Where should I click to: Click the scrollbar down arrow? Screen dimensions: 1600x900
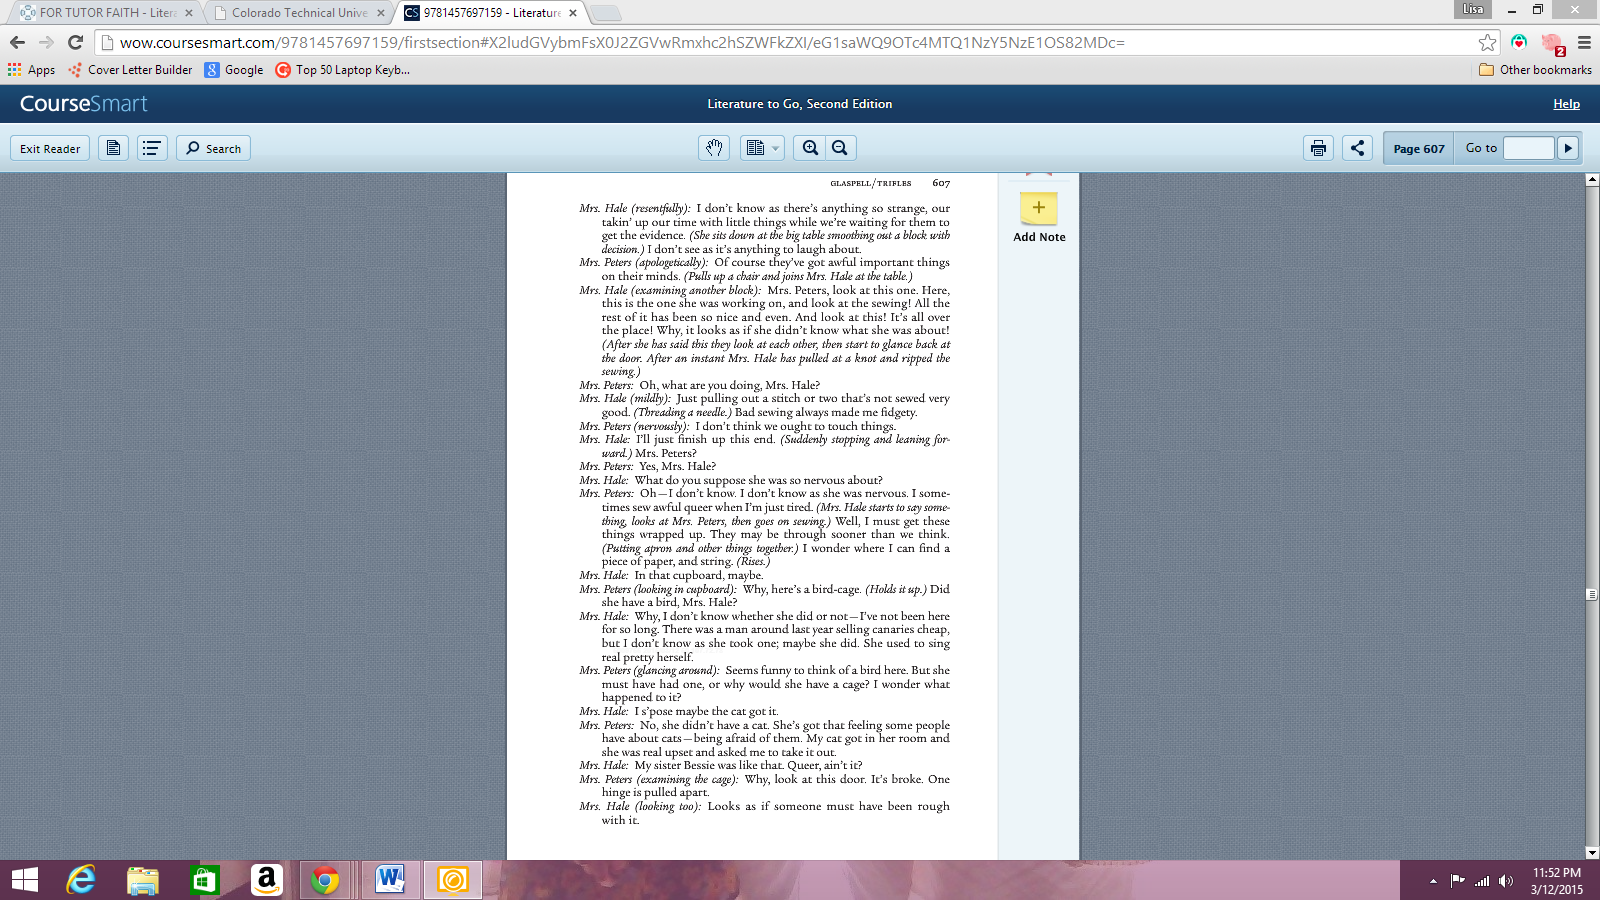tap(1592, 853)
